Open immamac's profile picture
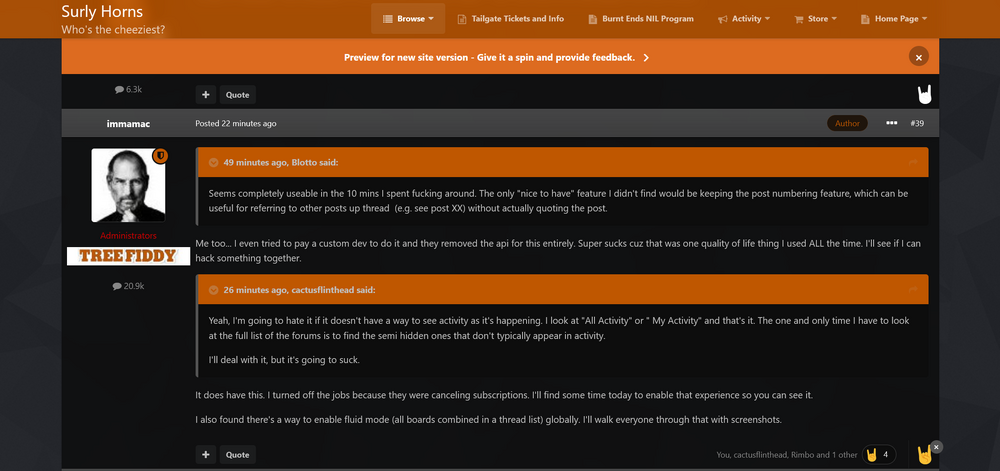This screenshot has height=471, width=1000. point(128,185)
